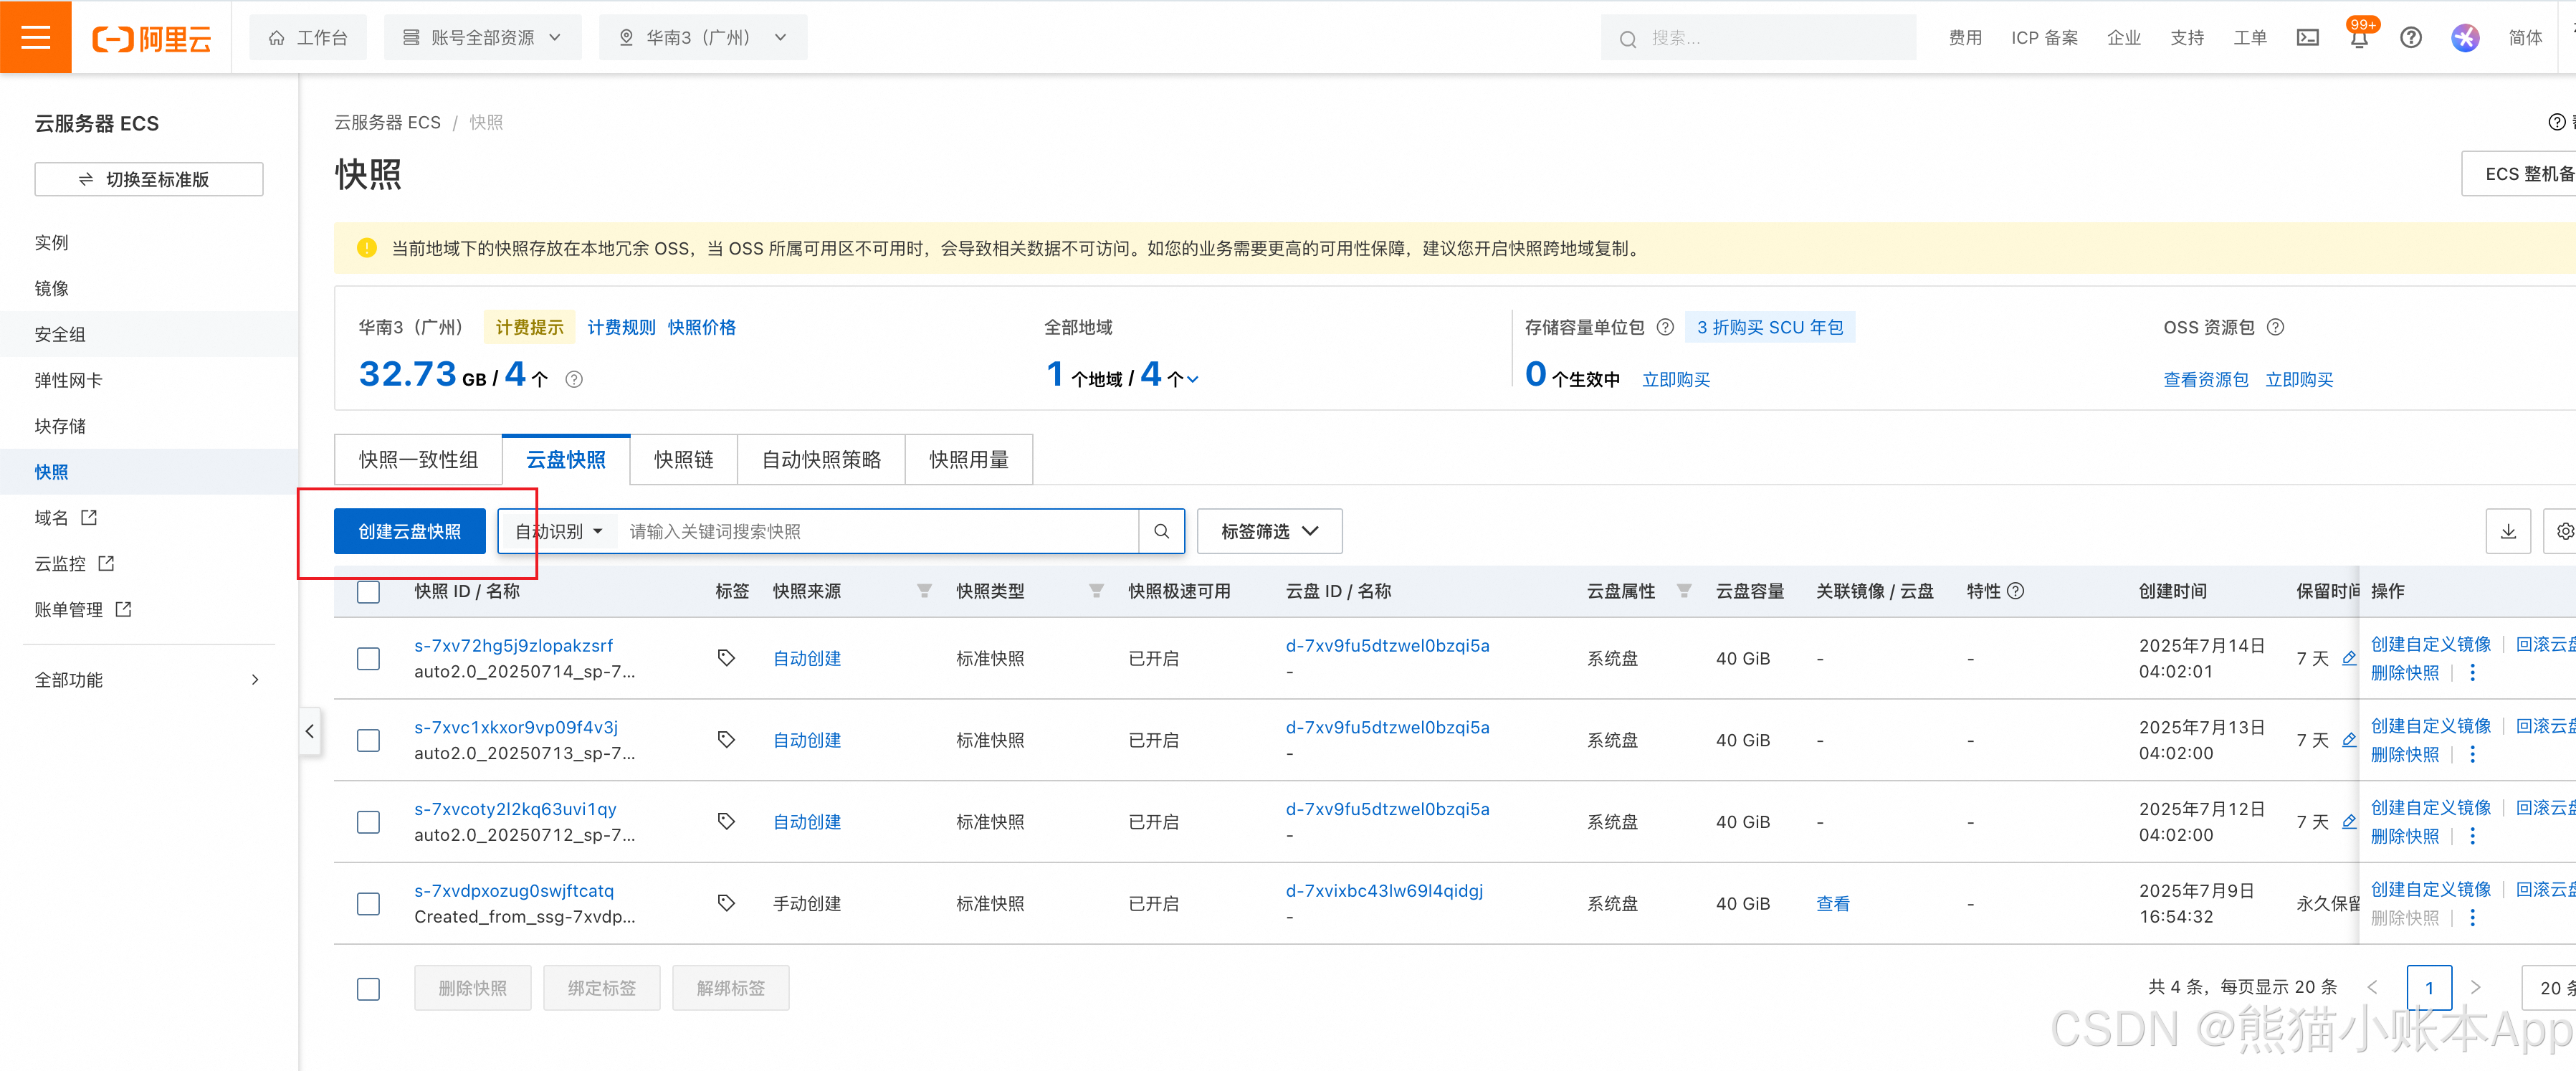Open 域名 external link in sidebar

tap(65, 518)
